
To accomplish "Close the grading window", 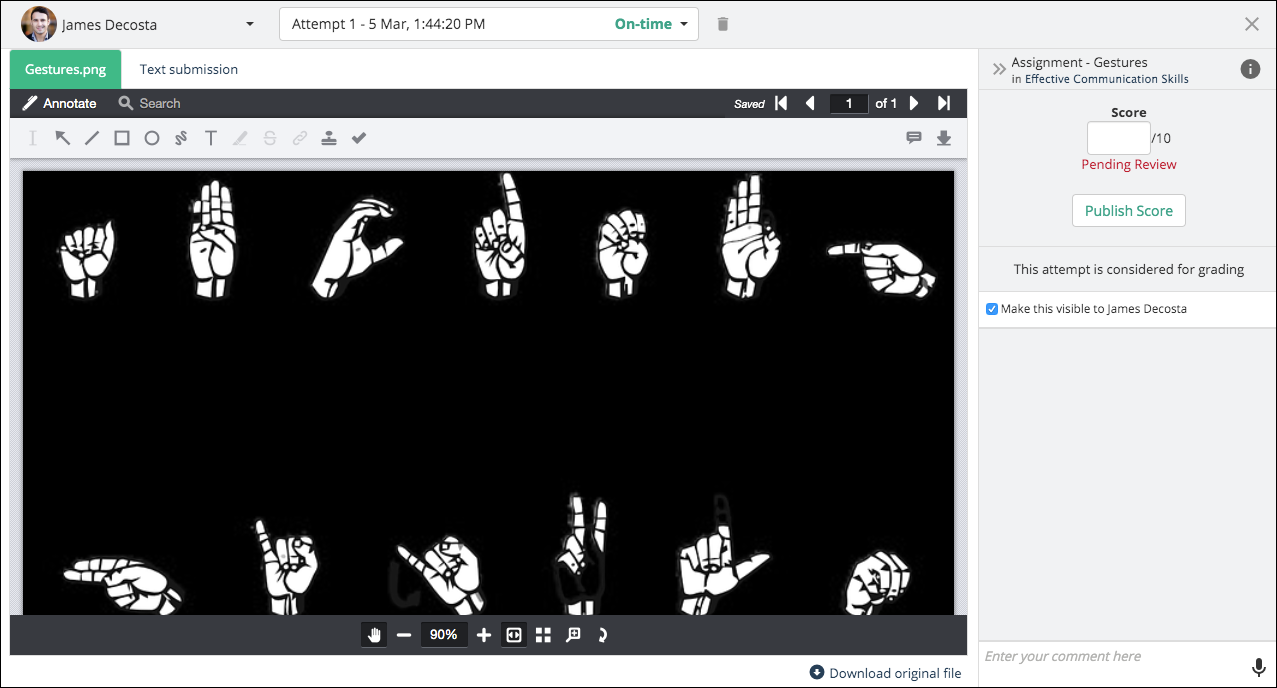I will 1252,24.
